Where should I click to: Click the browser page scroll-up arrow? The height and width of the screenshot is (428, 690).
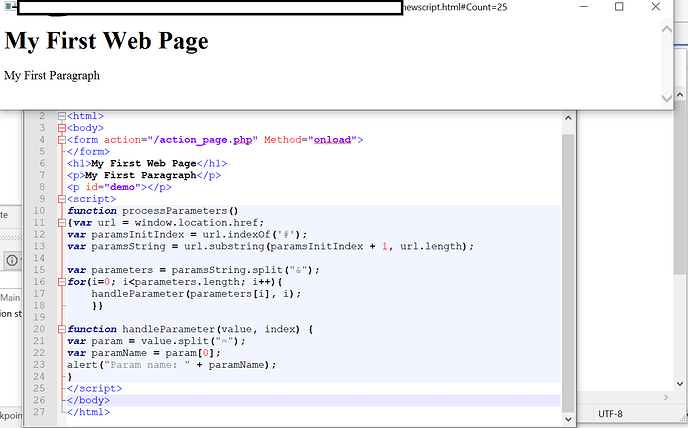(667, 29)
